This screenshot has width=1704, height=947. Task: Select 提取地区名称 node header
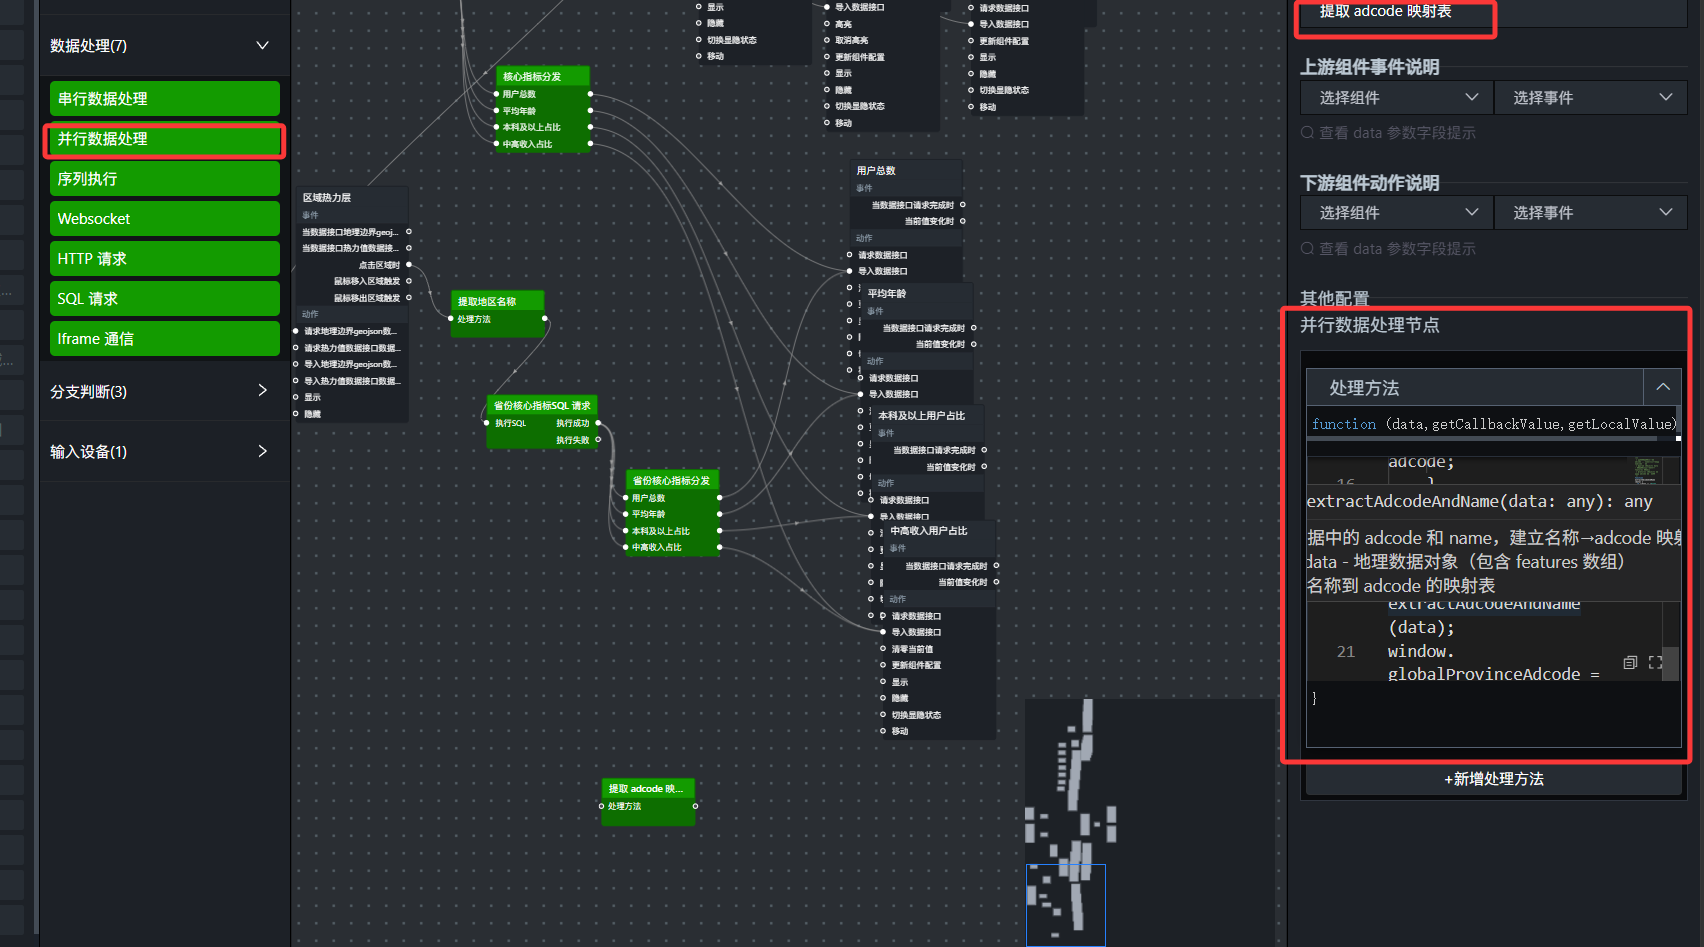click(x=497, y=301)
